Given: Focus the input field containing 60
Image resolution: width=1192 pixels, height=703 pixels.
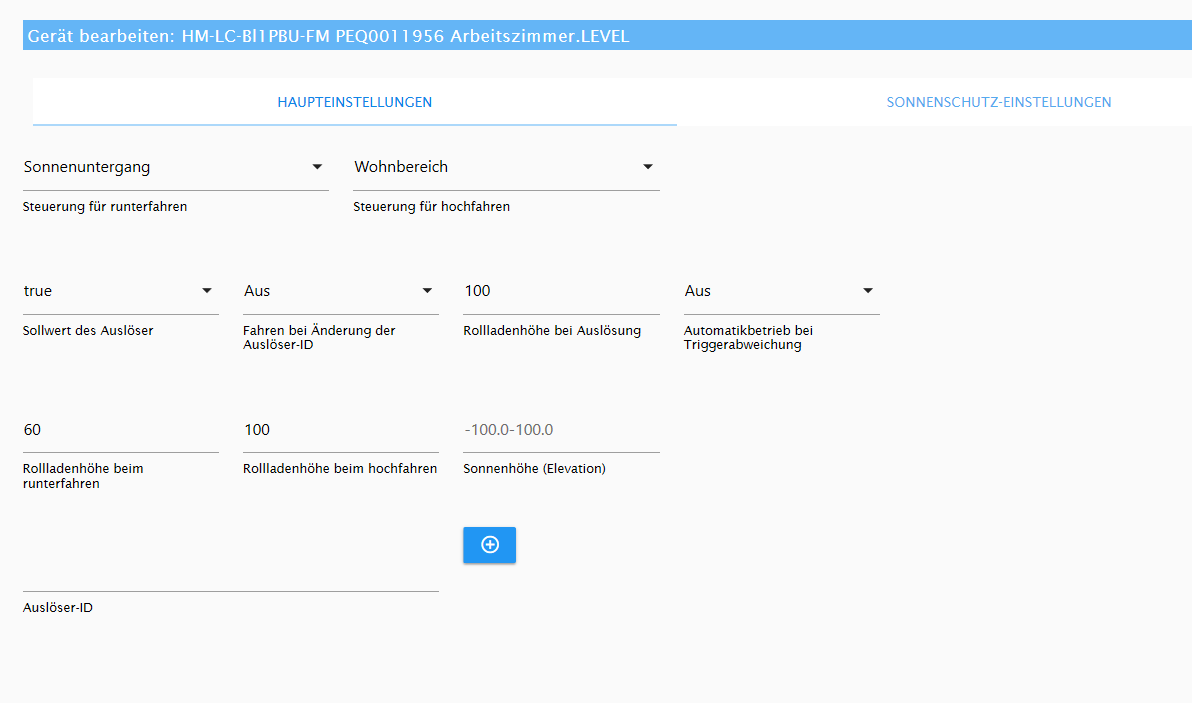Looking at the screenshot, I should [120, 430].
